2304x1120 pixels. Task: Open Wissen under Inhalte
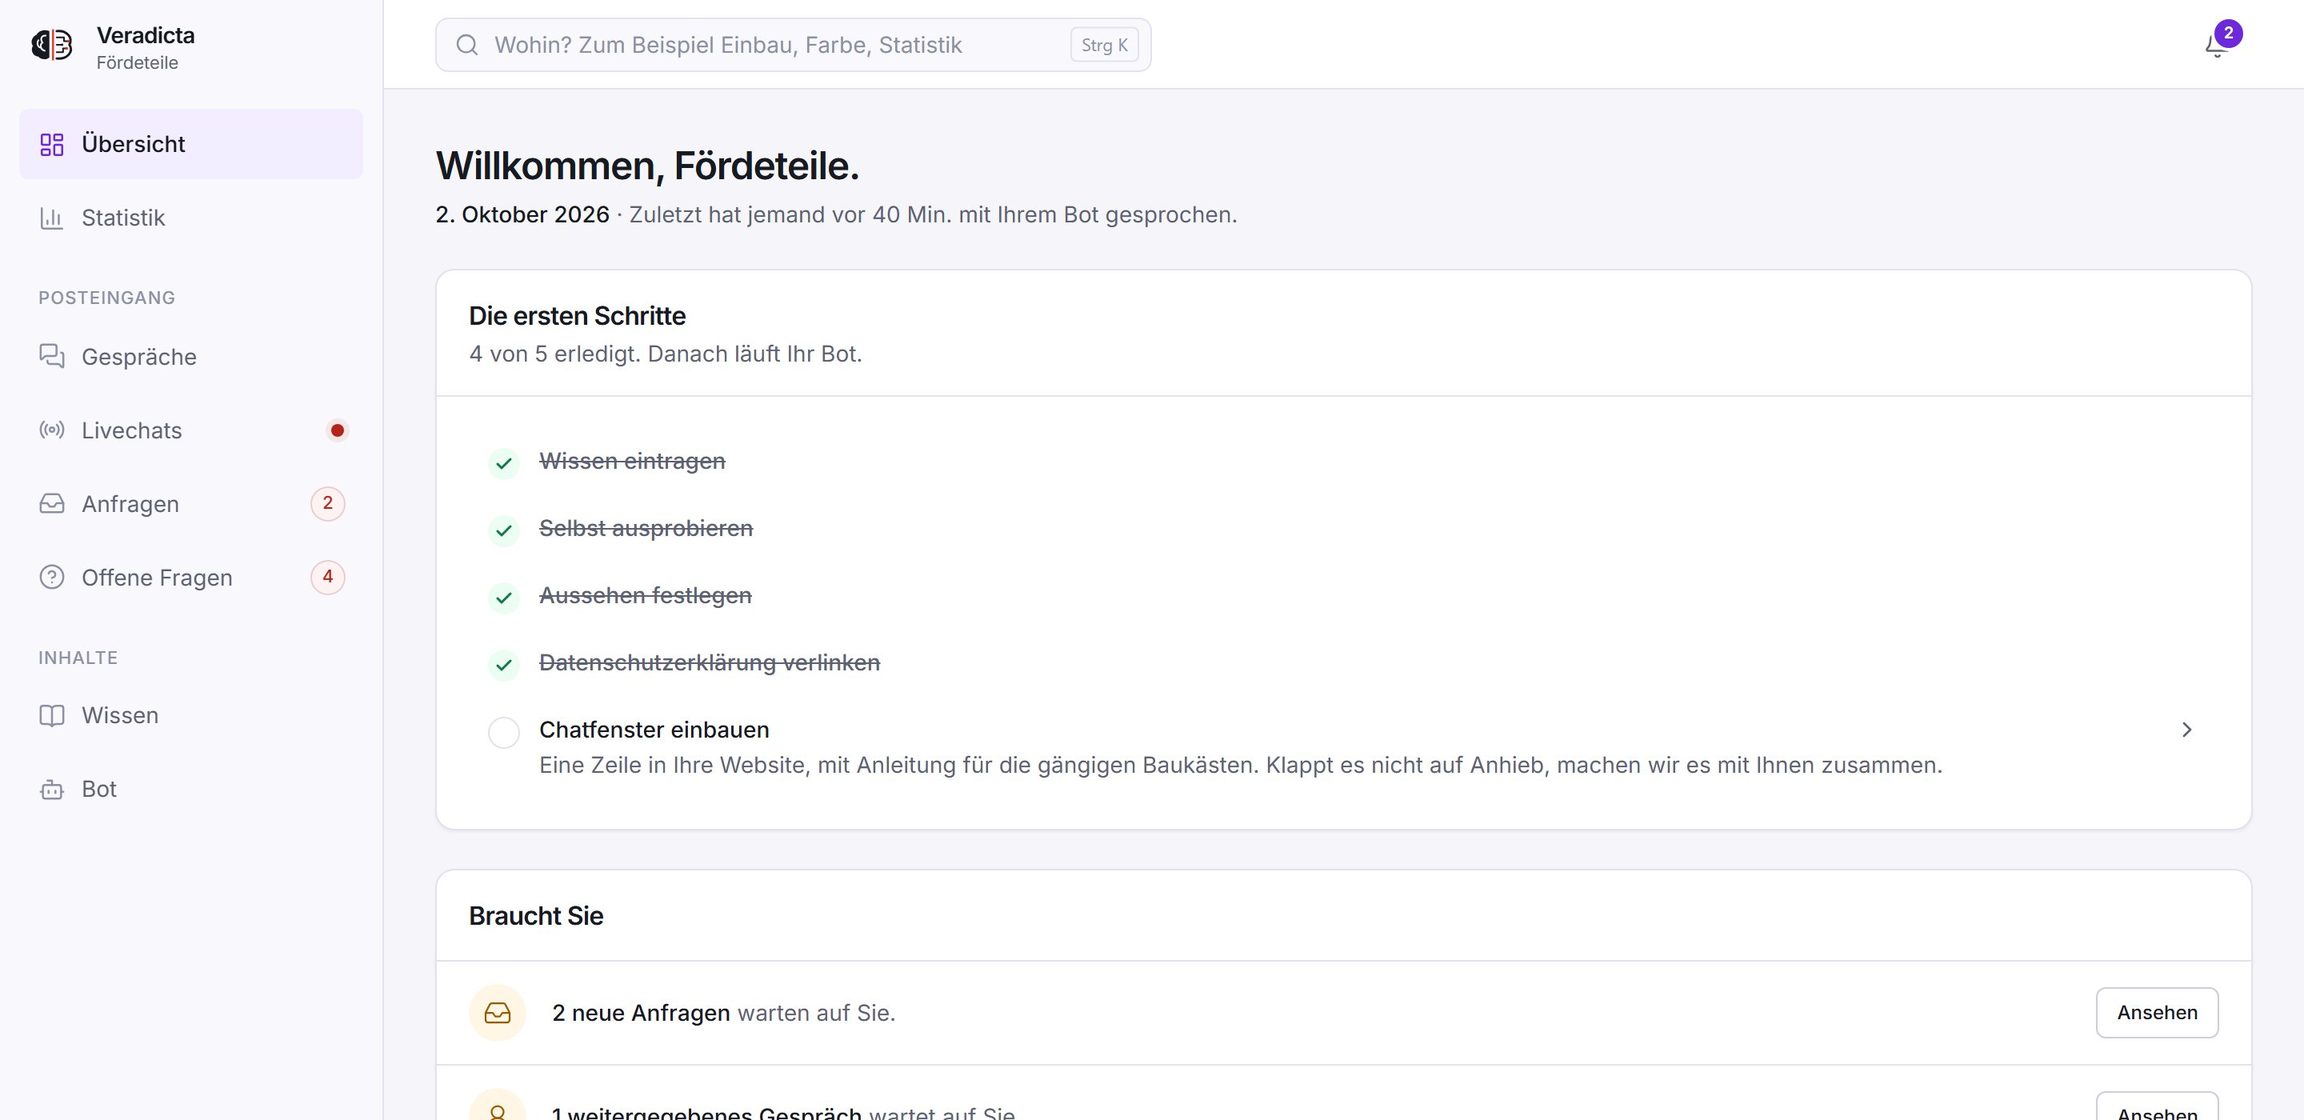click(191, 716)
